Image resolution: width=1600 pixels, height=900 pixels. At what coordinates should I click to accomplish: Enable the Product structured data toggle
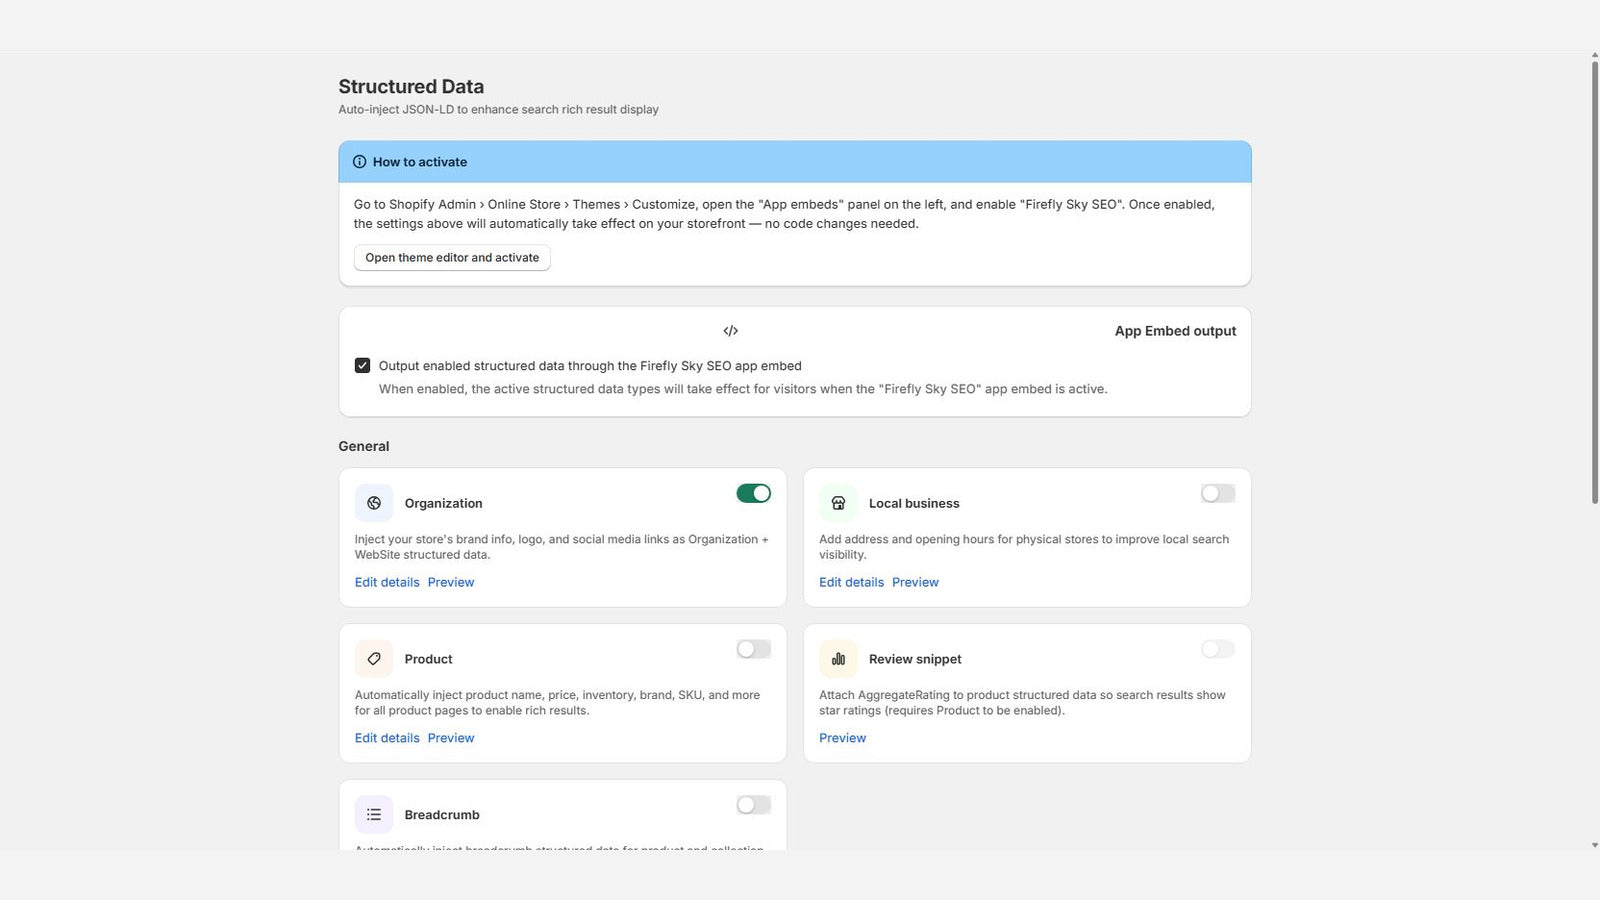[x=754, y=649]
